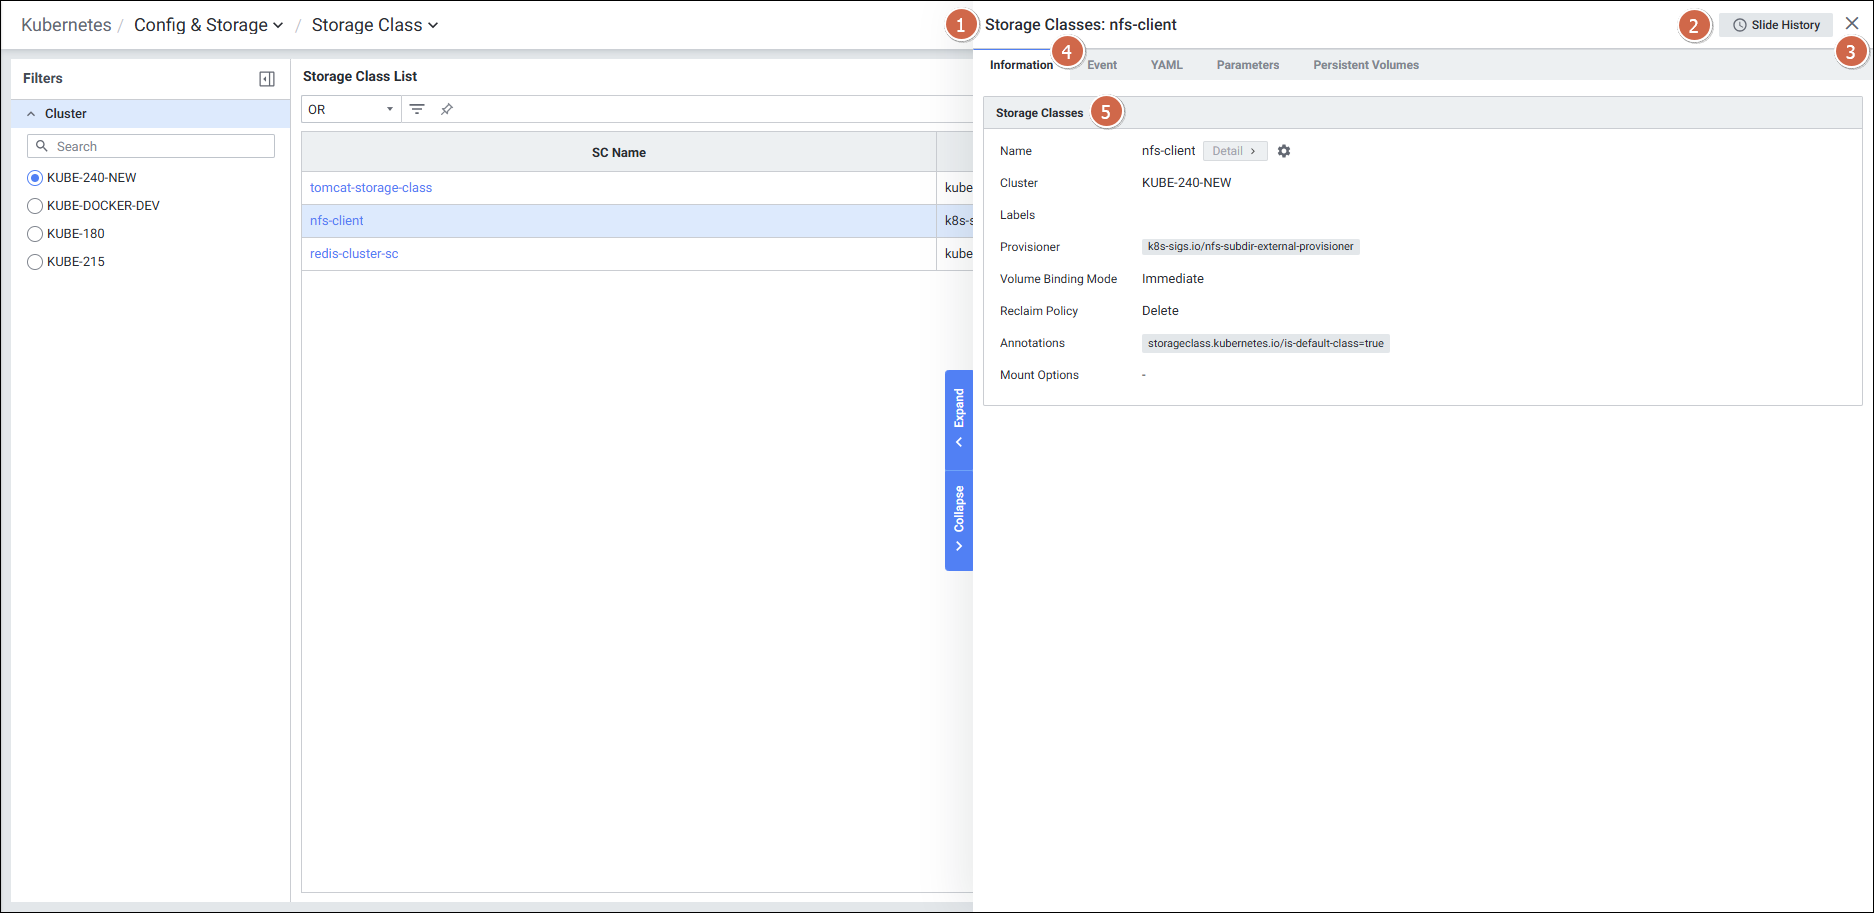Open the gear settings next to nfs-client
This screenshot has width=1874, height=913.
(1284, 151)
